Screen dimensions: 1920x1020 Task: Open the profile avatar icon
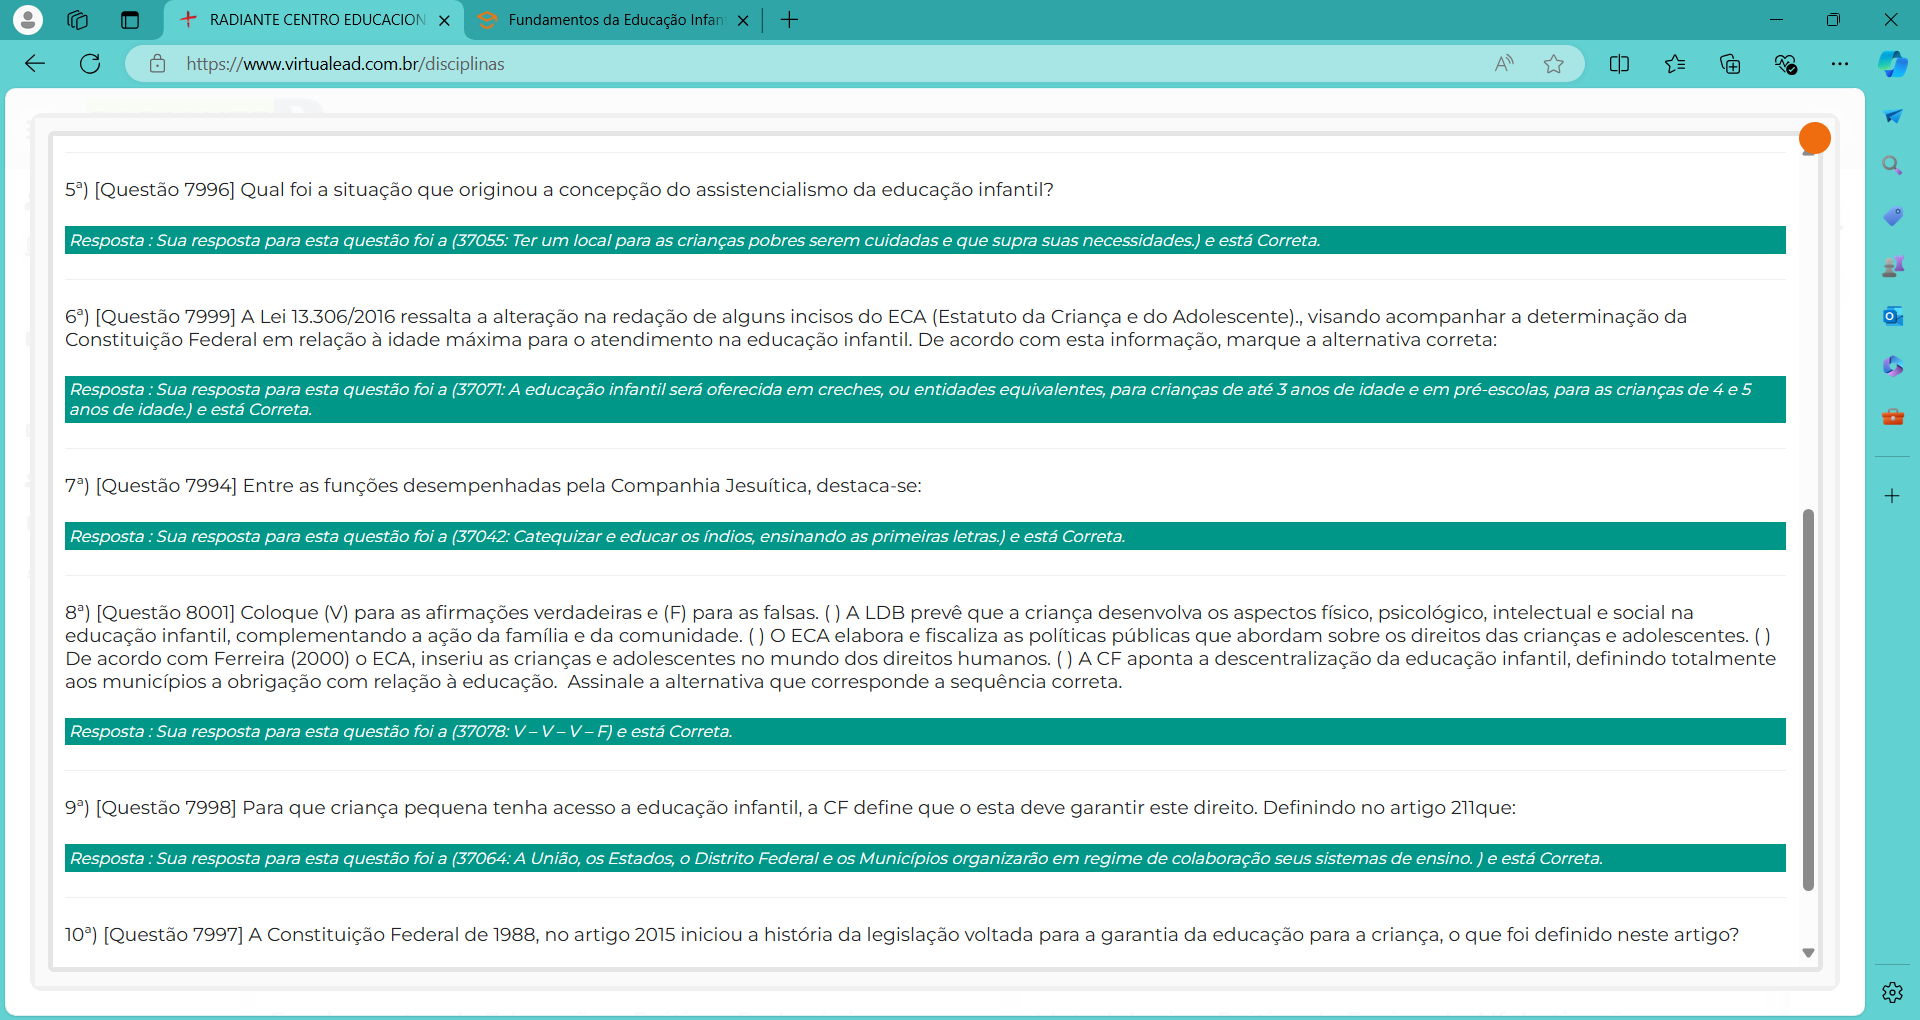(x=28, y=20)
